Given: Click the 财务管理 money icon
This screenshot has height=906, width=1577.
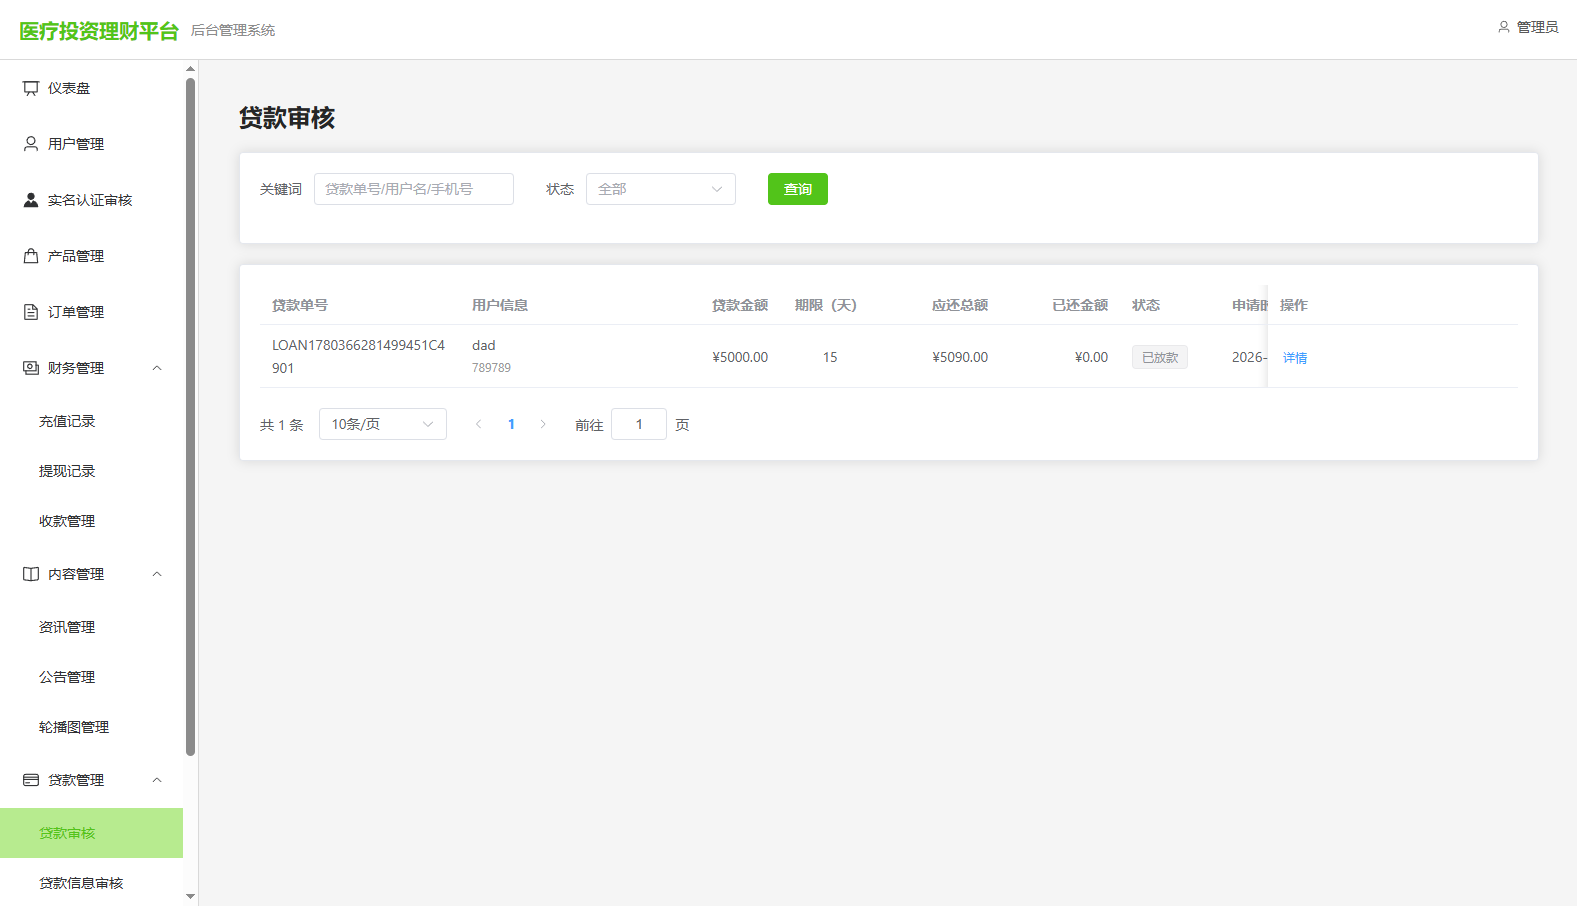Looking at the screenshot, I should coord(31,368).
